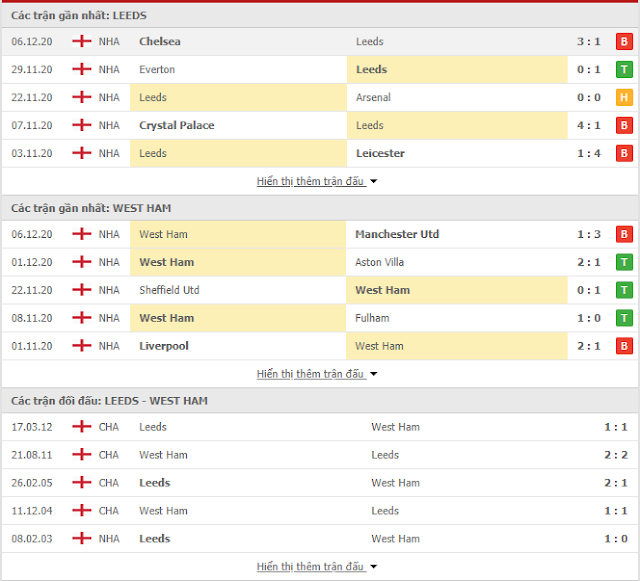Click green T badge for West Ham-Fulham 1:0
Viewport: 640px width, 581px height.
coord(624,318)
